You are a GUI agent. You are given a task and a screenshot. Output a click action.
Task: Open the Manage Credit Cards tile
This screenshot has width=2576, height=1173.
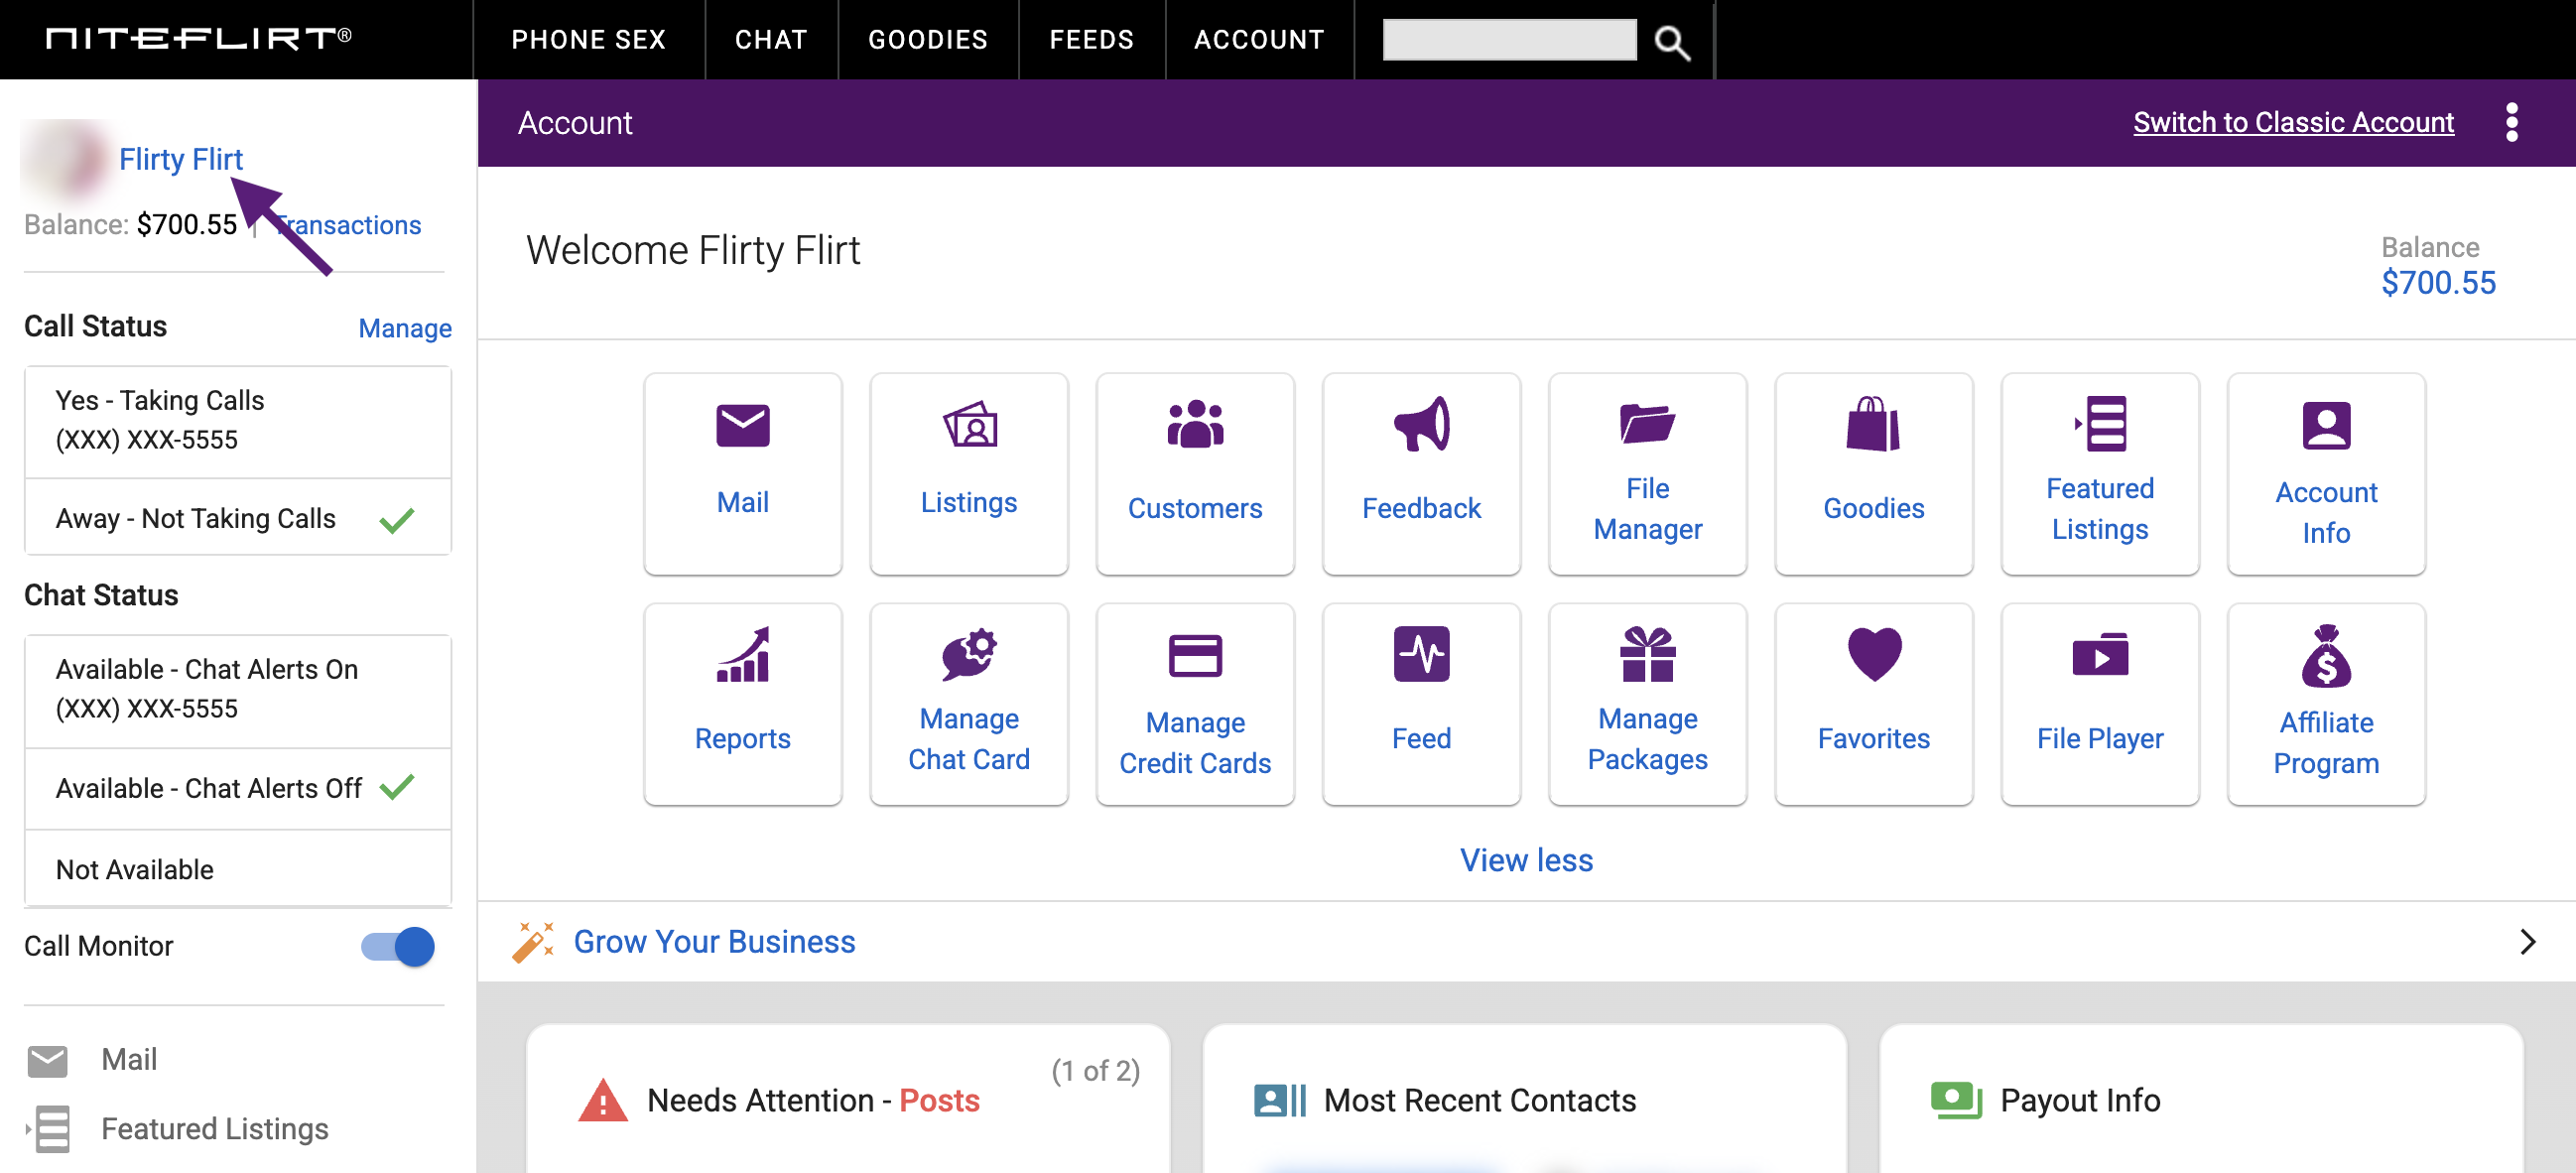(1195, 704)
